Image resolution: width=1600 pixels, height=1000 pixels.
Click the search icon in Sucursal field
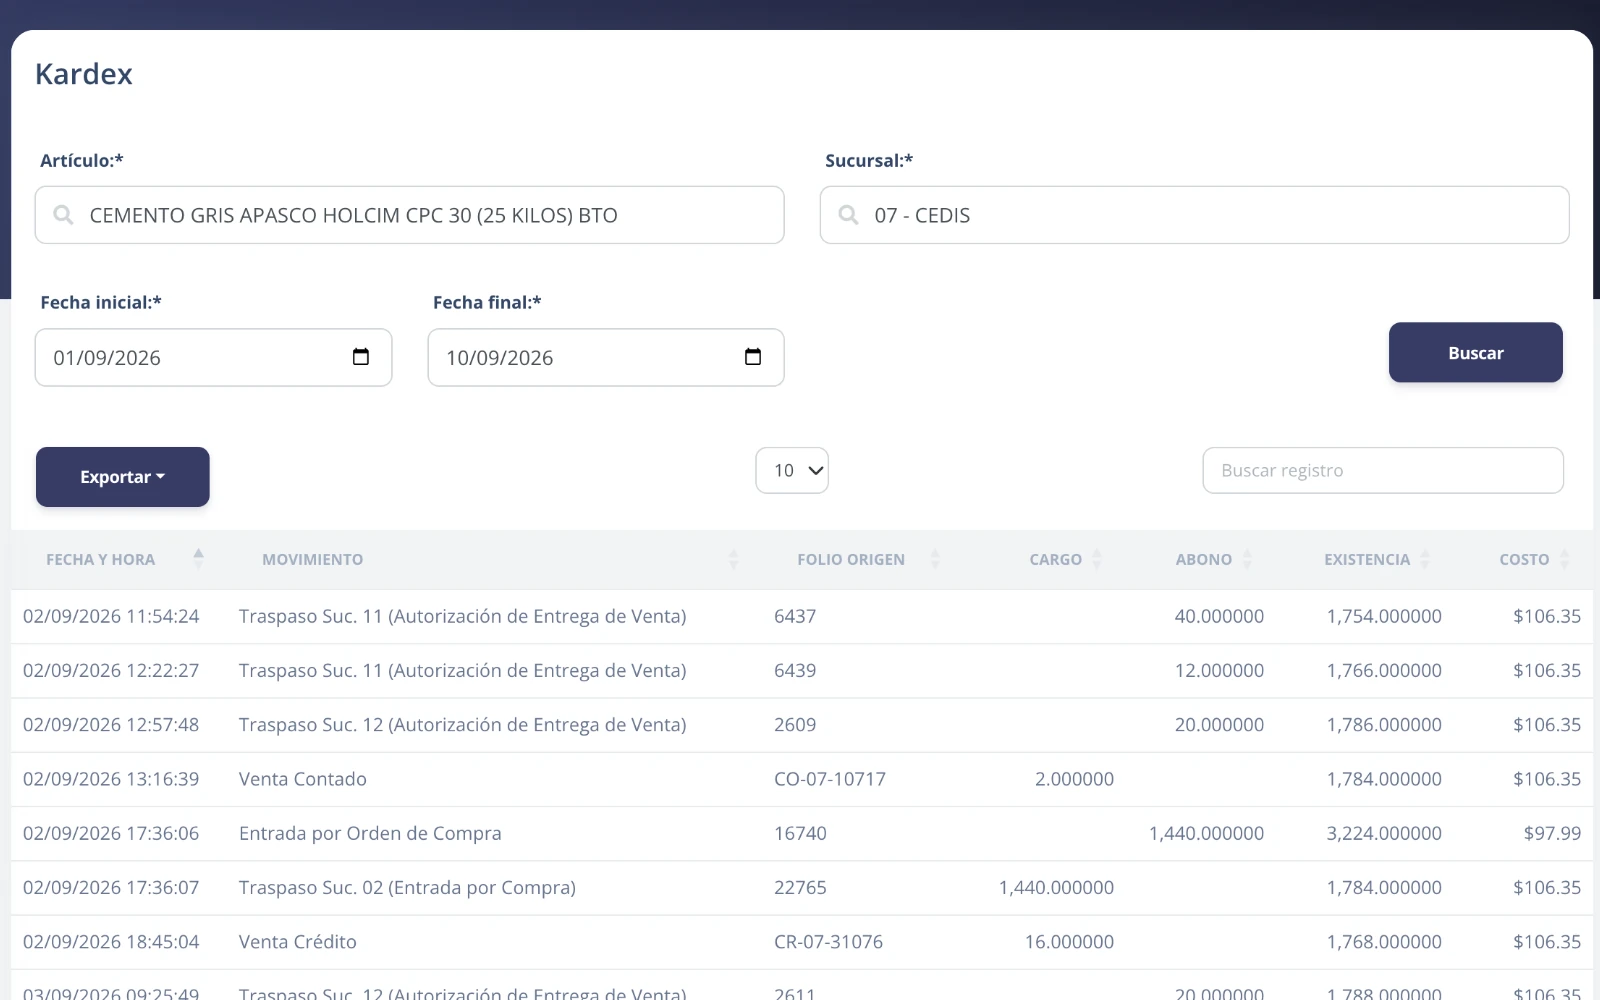tap(848, 215)
